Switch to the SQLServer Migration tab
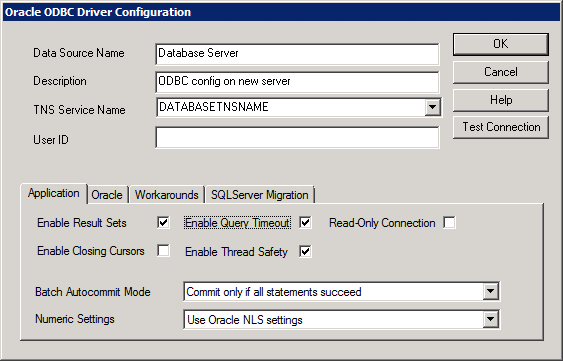 click(260, 195)
